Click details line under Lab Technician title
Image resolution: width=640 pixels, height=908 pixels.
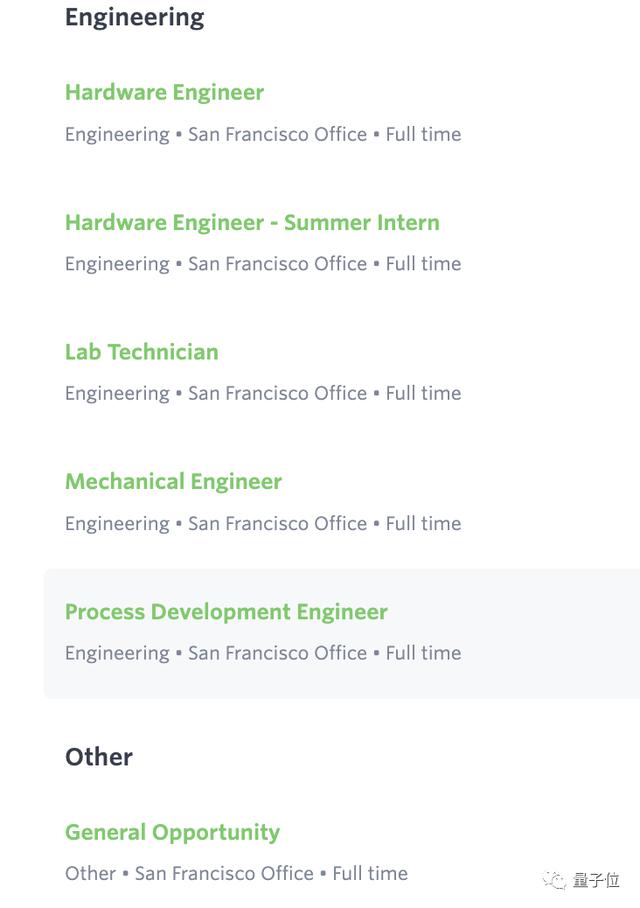(263, 394)
